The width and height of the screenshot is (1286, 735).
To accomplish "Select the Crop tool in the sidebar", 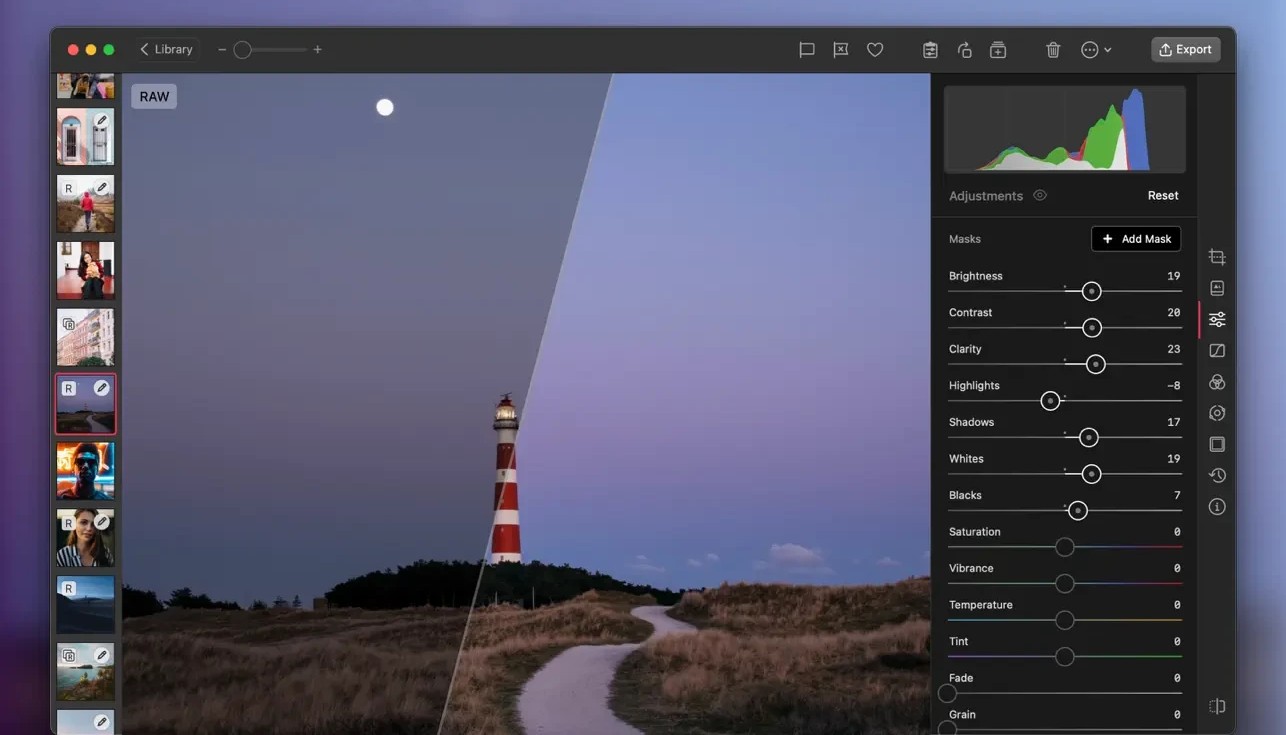I will [x=1217, y=257].
